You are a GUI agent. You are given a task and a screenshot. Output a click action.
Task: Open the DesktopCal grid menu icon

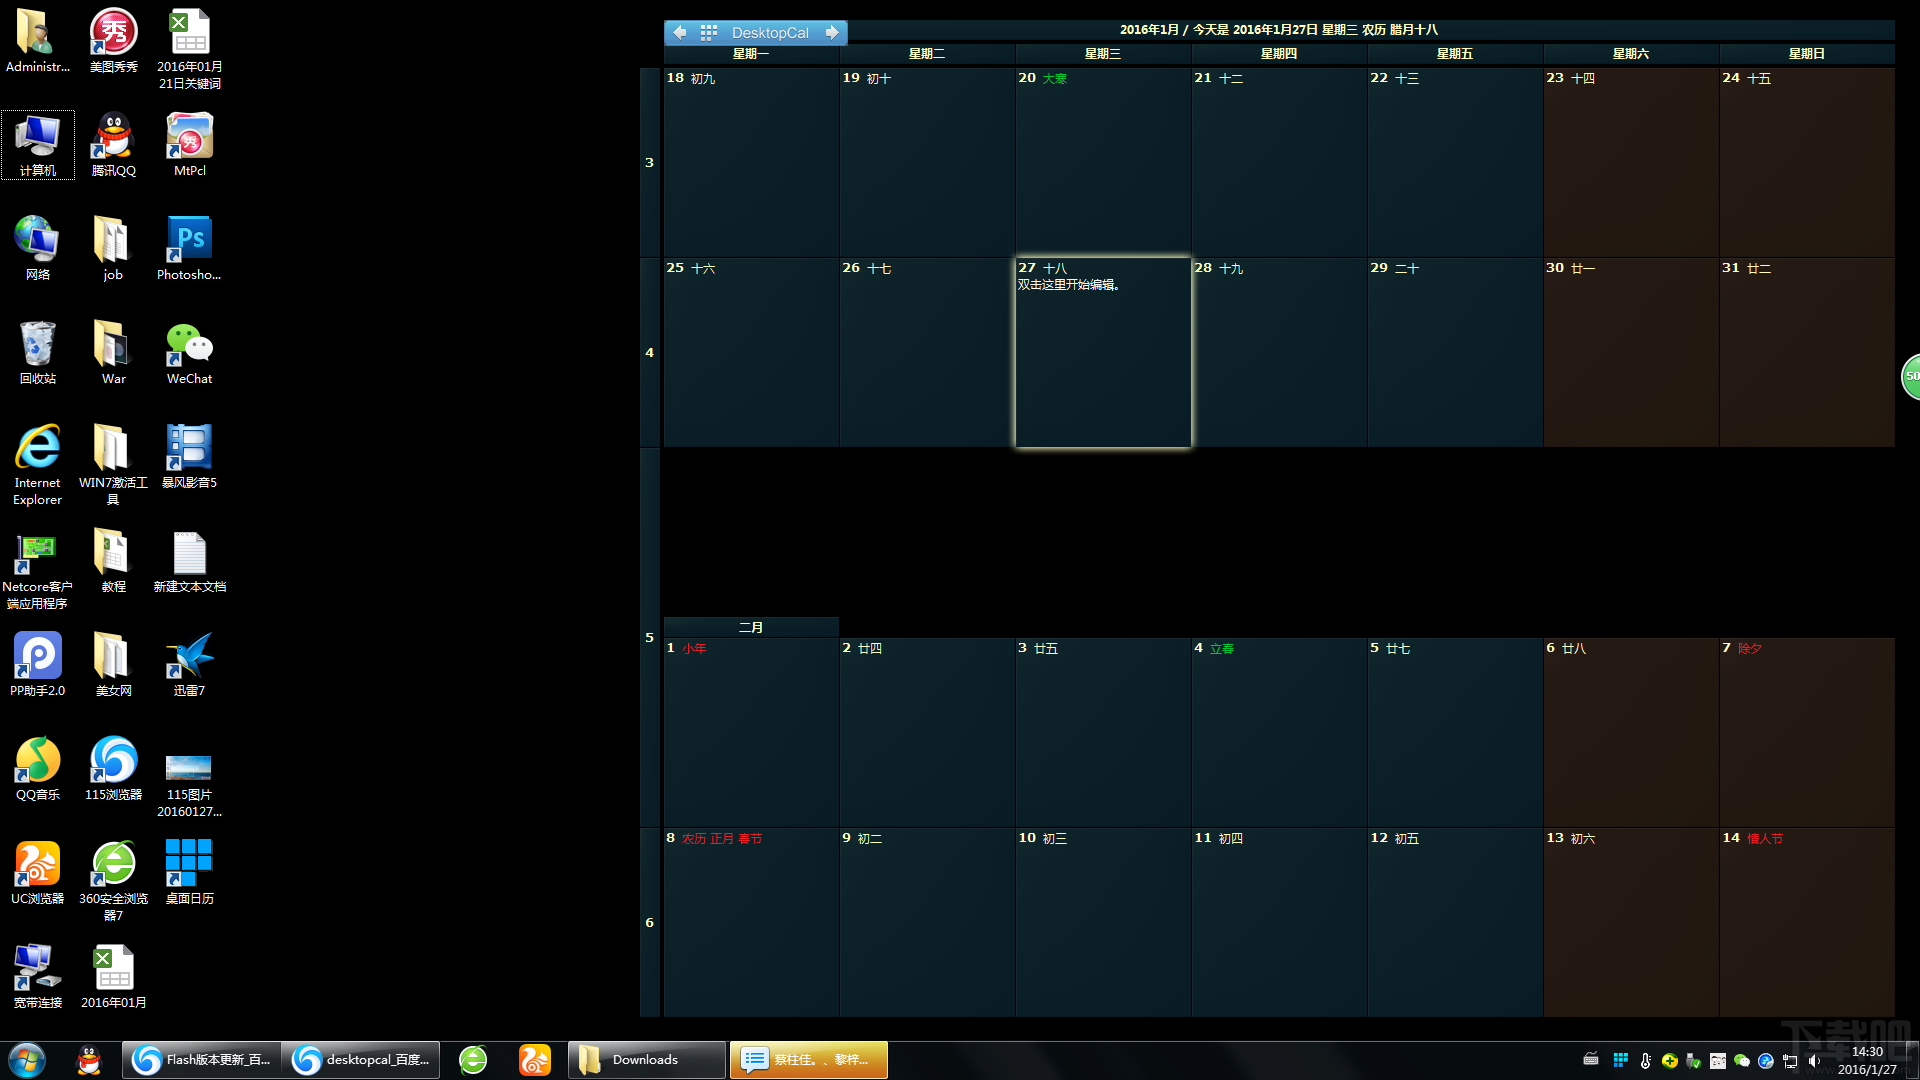click(708, 33)
